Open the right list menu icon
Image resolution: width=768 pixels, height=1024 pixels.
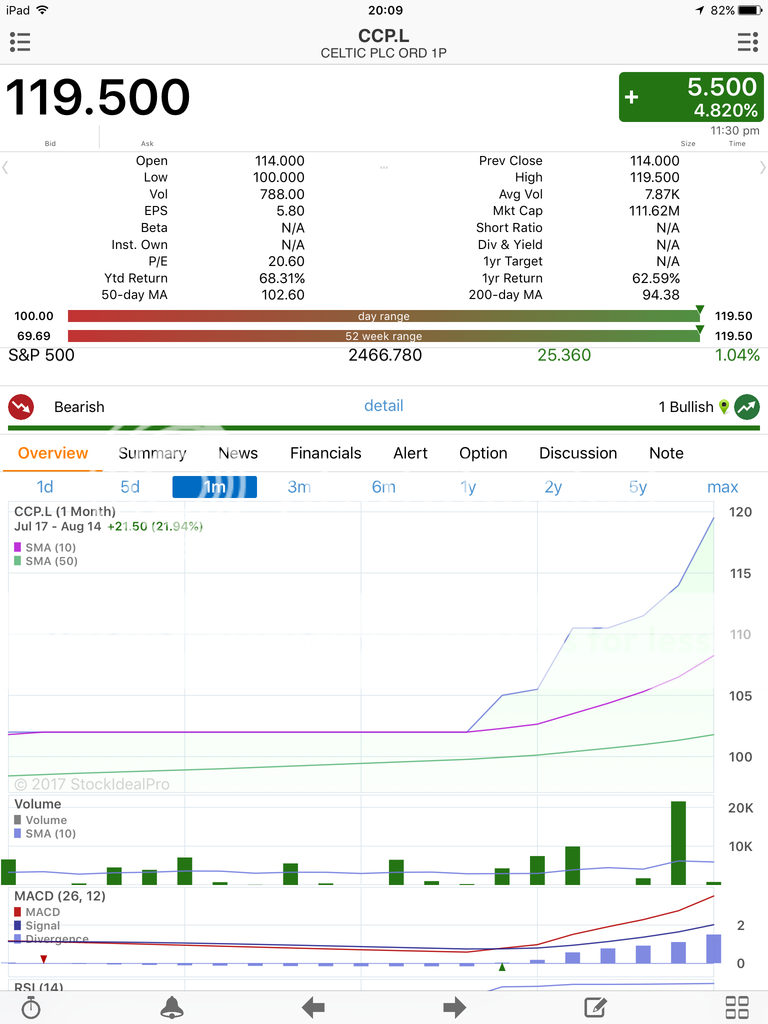point(747,42)
